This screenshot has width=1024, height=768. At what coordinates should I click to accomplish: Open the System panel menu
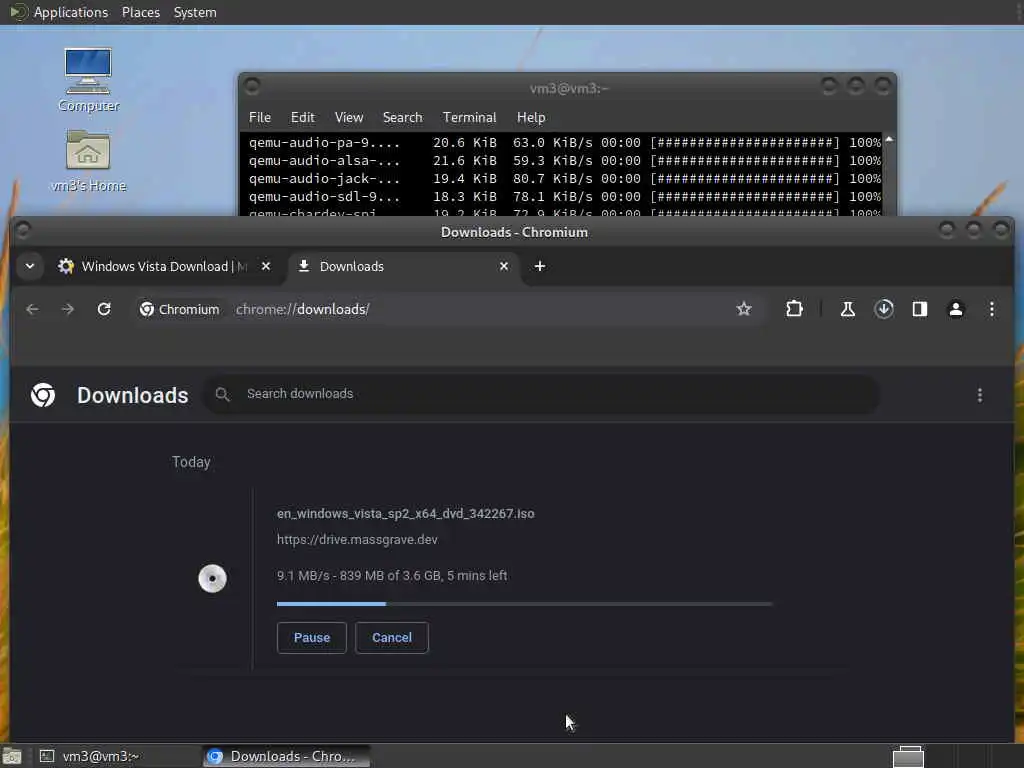tap(195, 12)
